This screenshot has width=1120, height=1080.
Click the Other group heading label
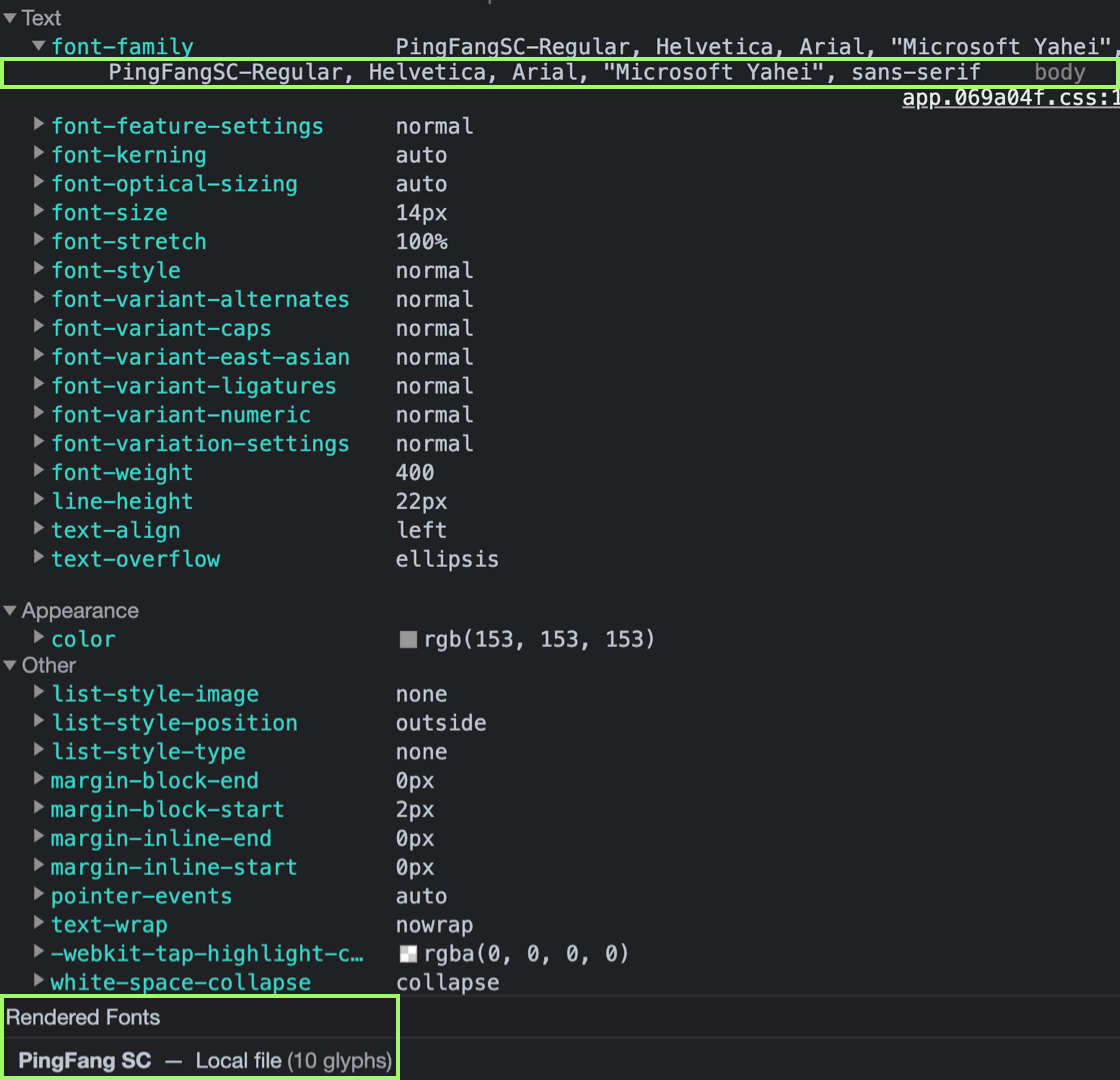(x=49, y=666)
